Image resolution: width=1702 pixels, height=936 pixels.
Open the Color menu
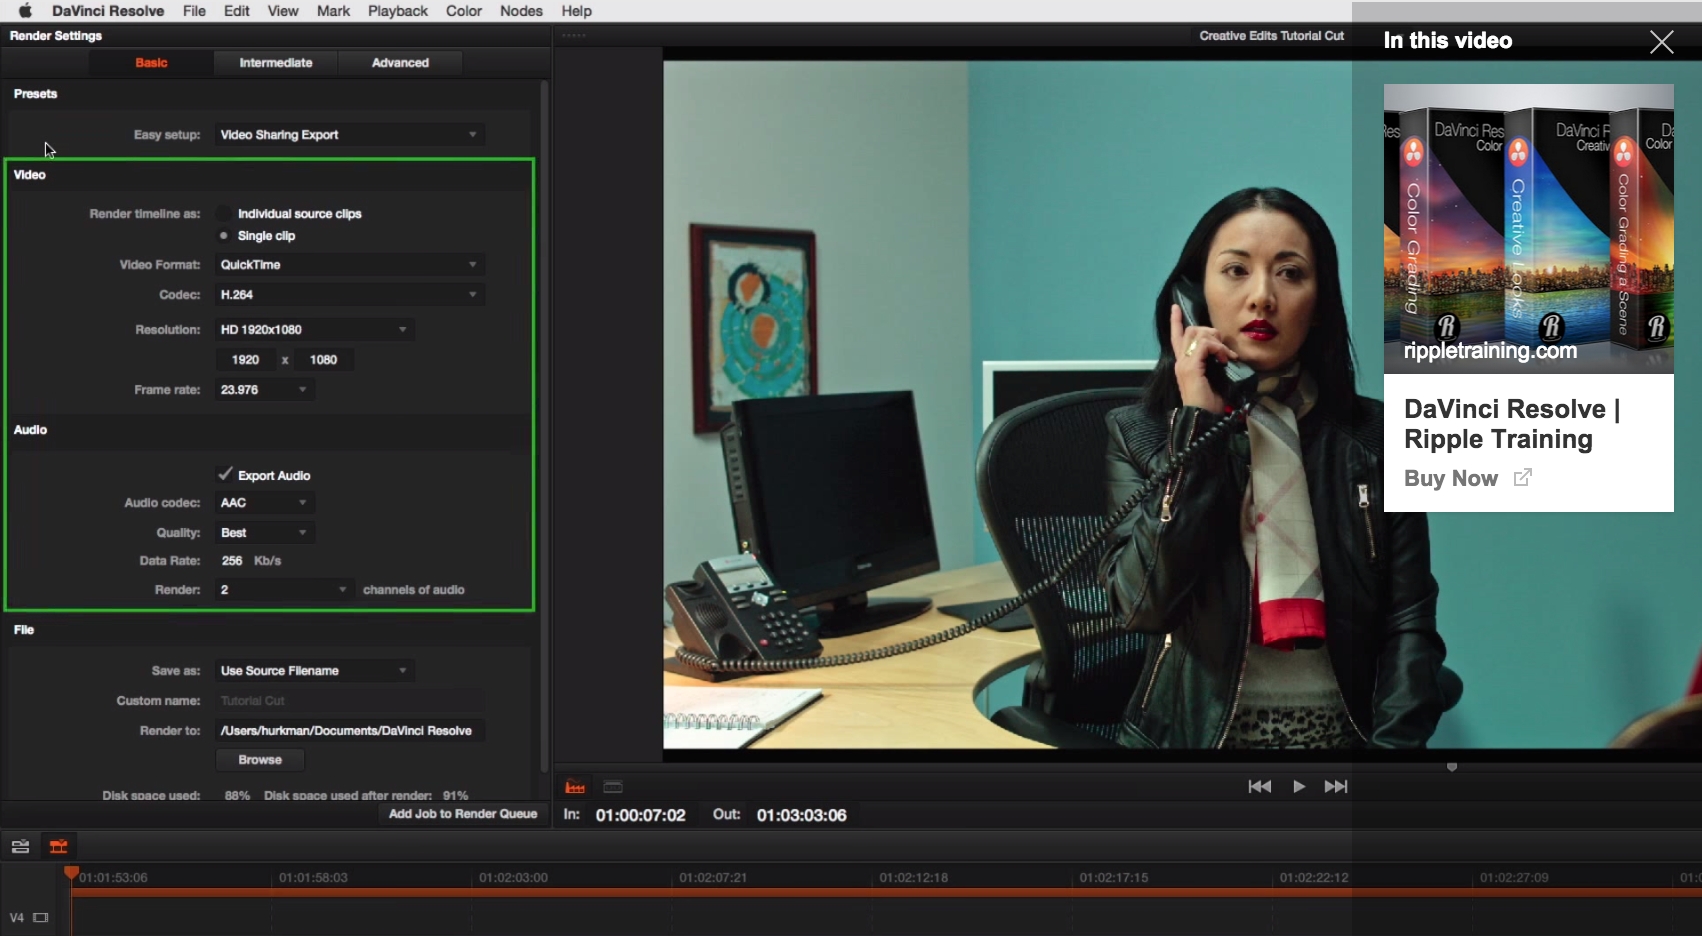[464, 11]
